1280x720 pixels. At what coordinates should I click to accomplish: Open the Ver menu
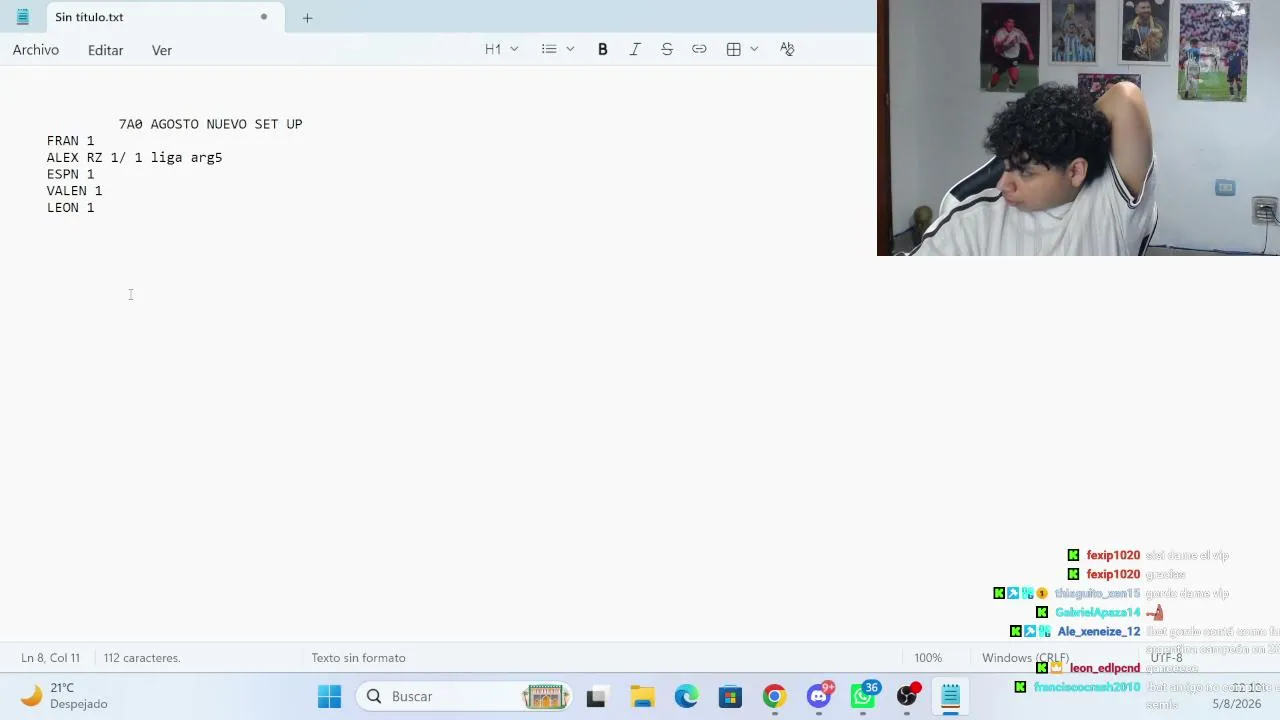tap(162, 50)
